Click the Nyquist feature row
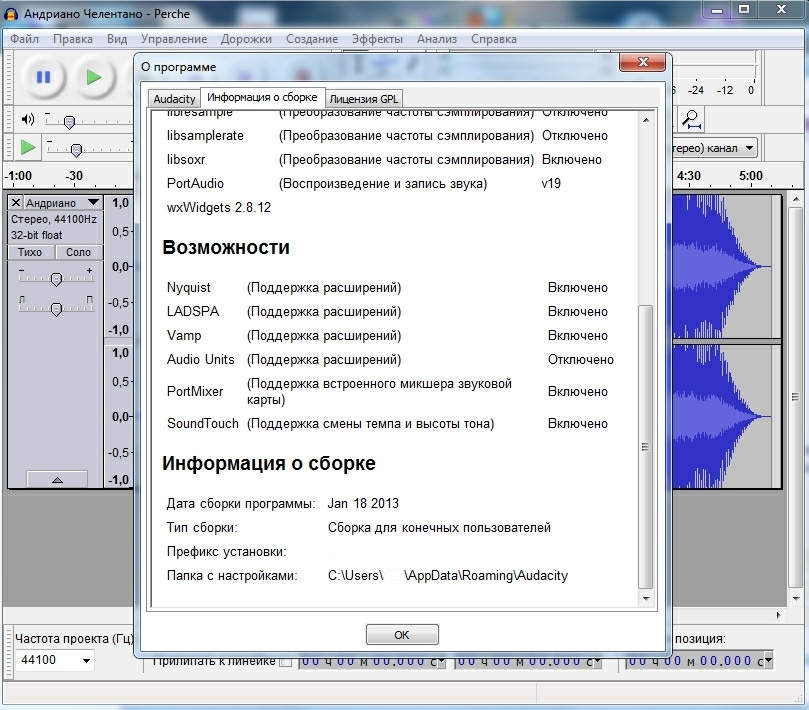This screenshot has height=710, width=809. pyautogui.click(x=387, y=287)
